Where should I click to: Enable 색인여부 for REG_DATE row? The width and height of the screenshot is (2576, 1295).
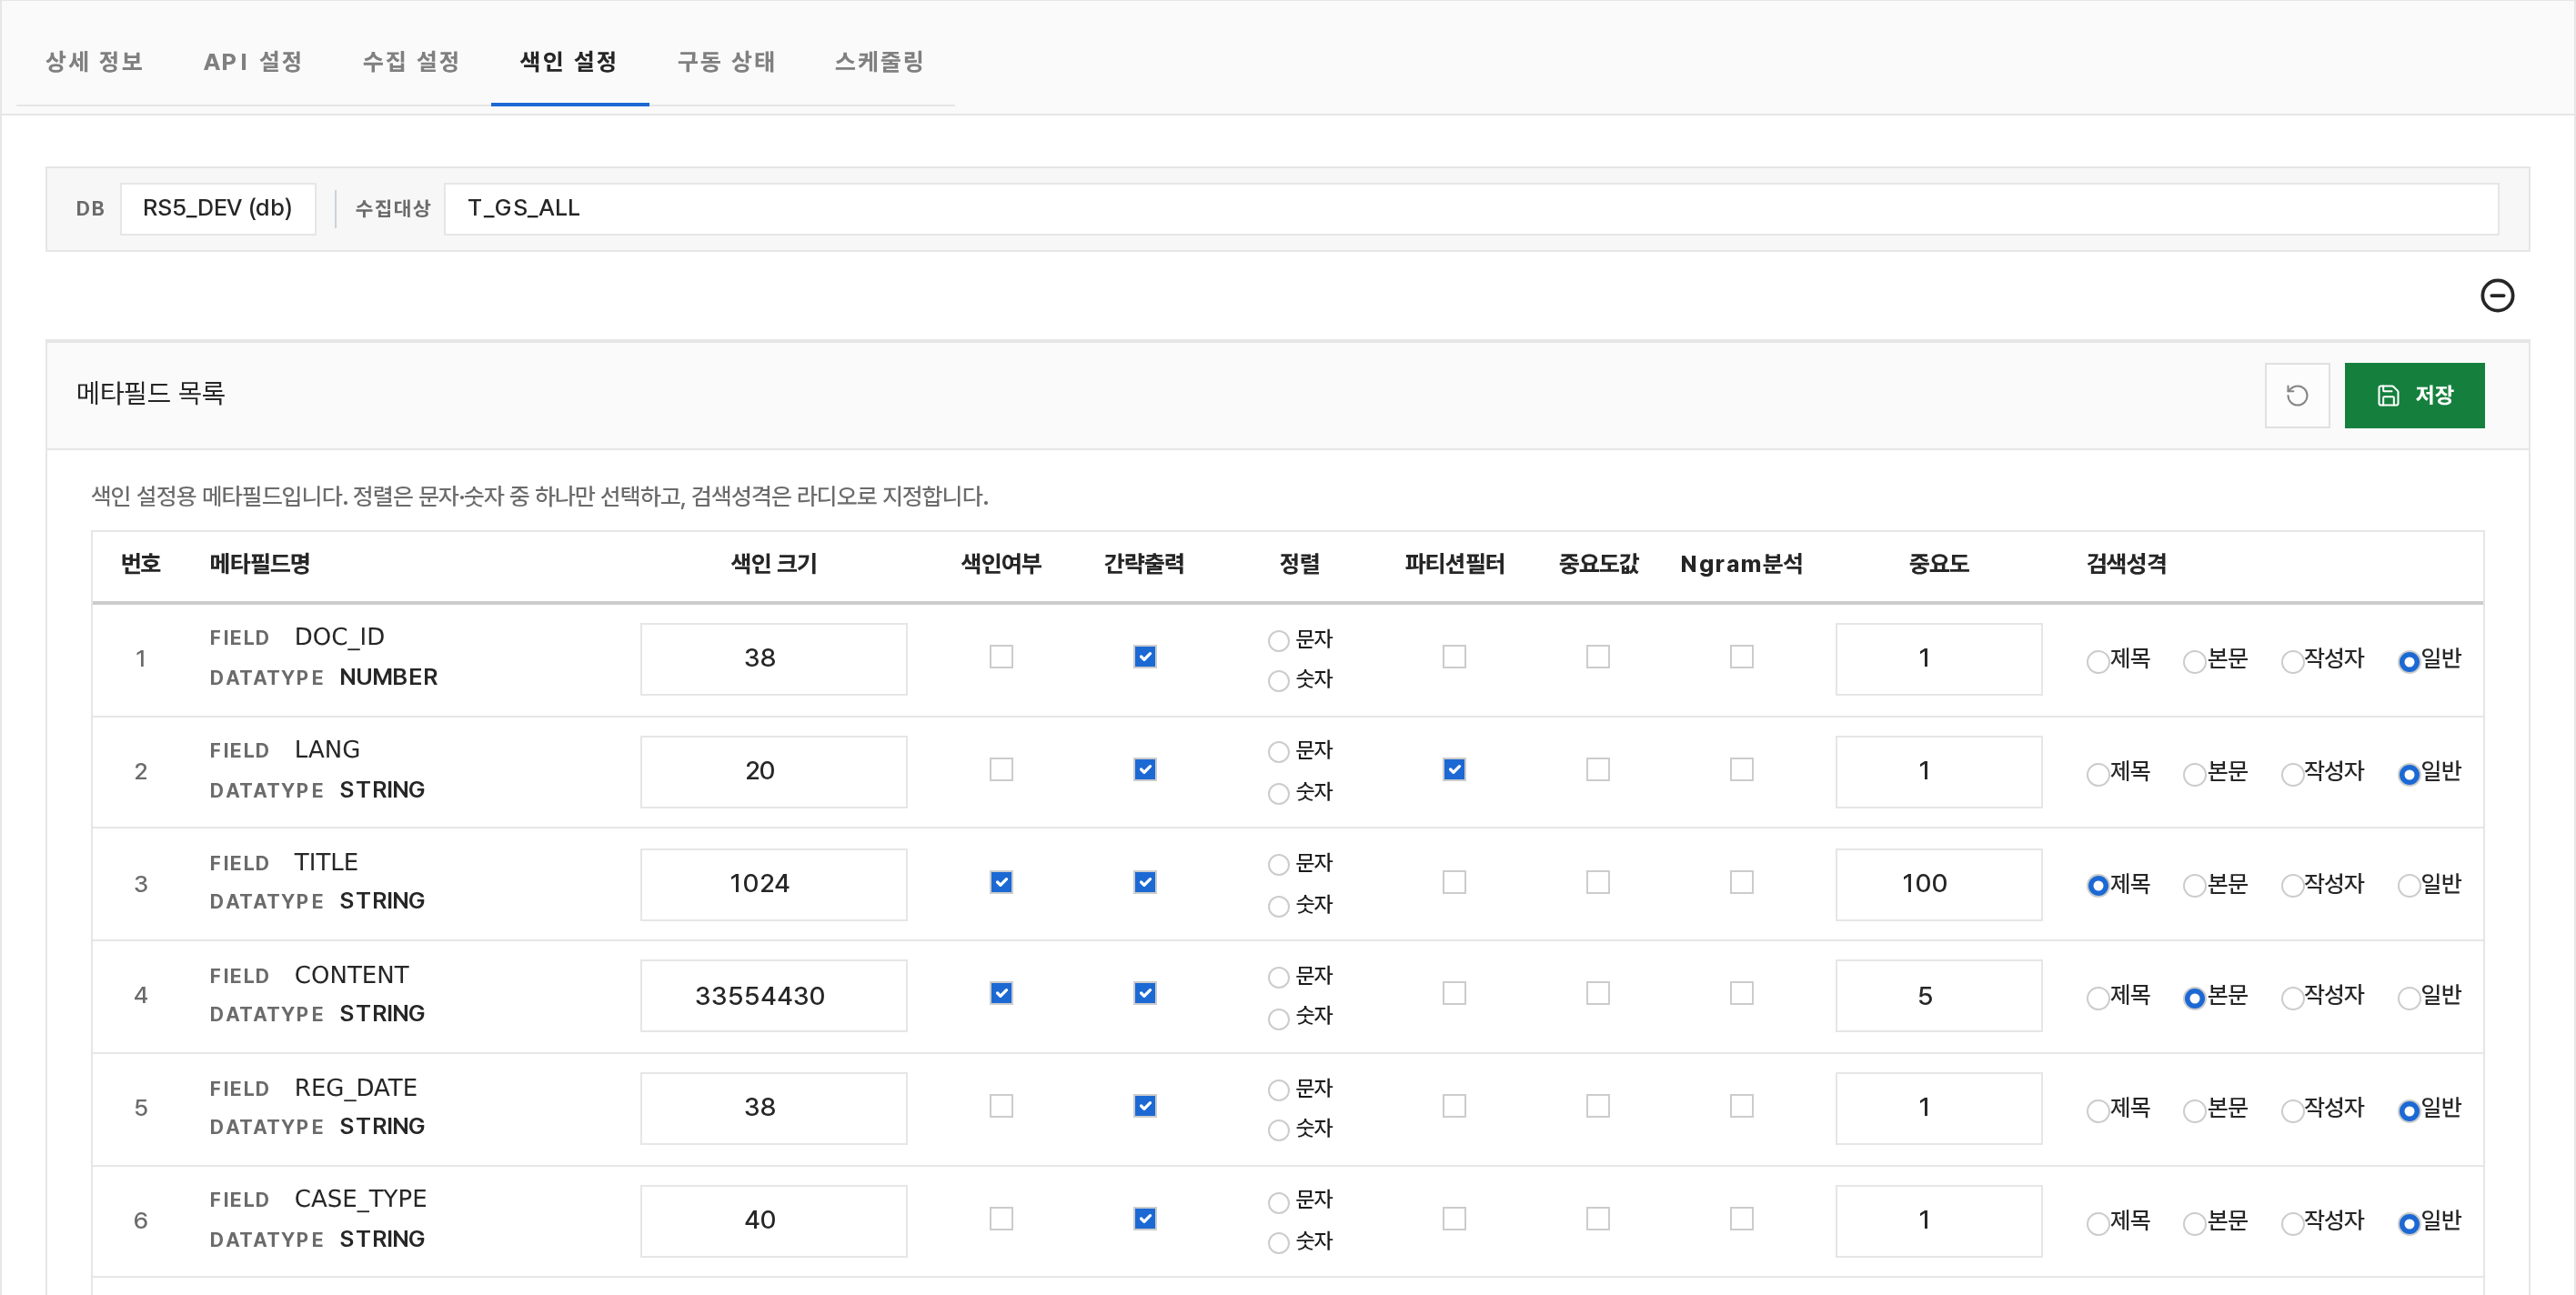(x=1001, y=1106)
